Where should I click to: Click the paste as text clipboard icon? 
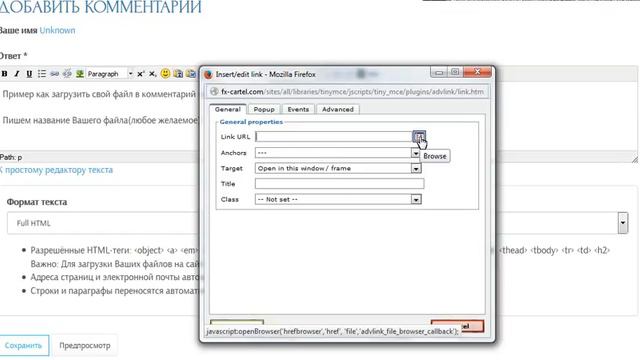(178, 74)
